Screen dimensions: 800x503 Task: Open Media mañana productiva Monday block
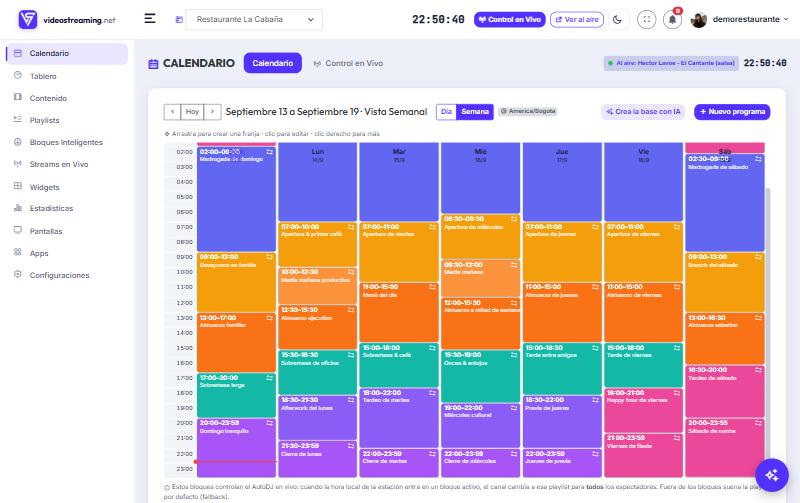click(317, 286)
